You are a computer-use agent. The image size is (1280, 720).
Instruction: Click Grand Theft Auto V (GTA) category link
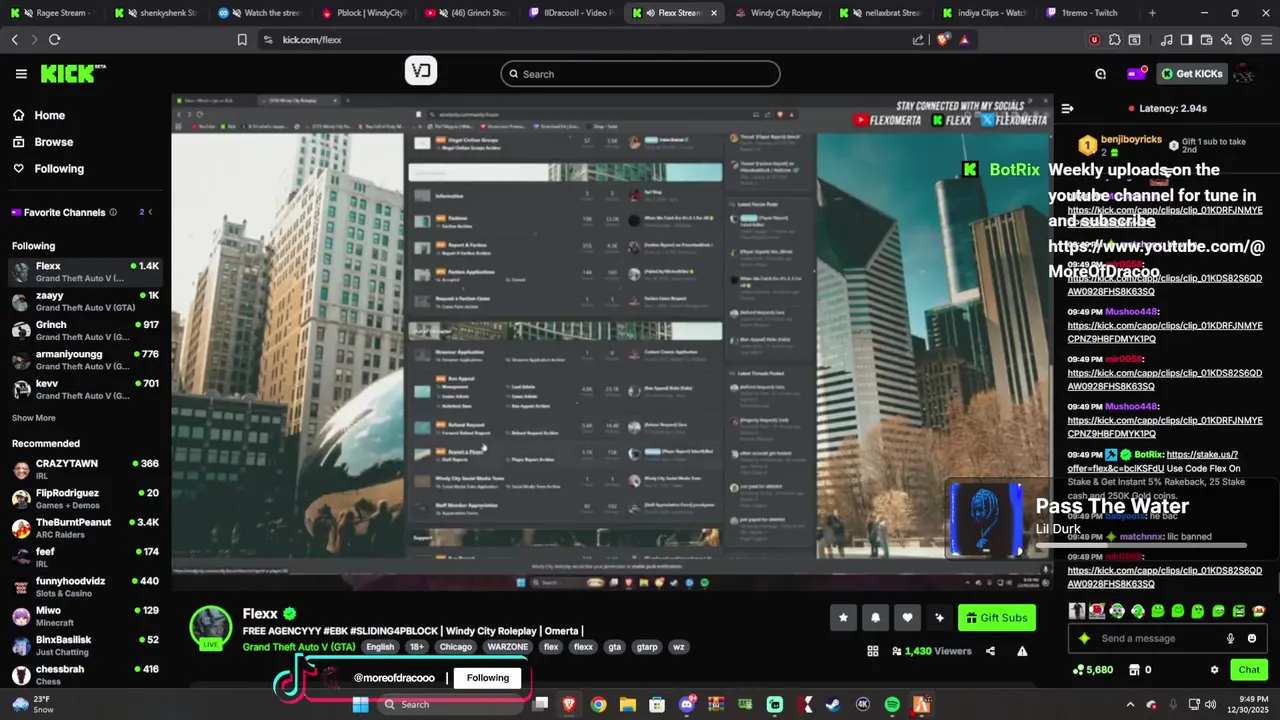pos(299,647)
